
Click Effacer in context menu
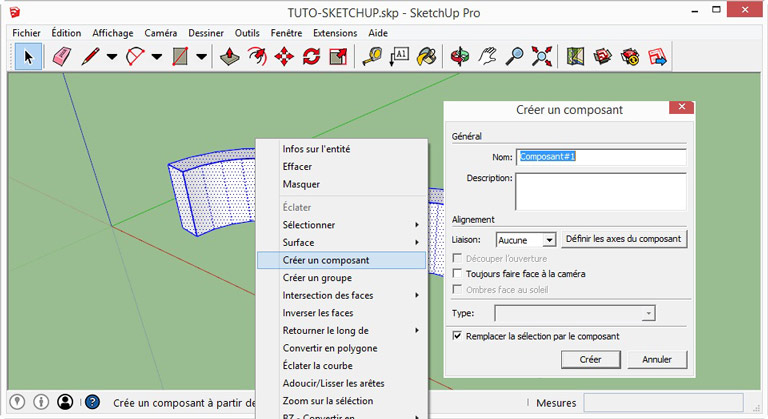click(342, 167)
